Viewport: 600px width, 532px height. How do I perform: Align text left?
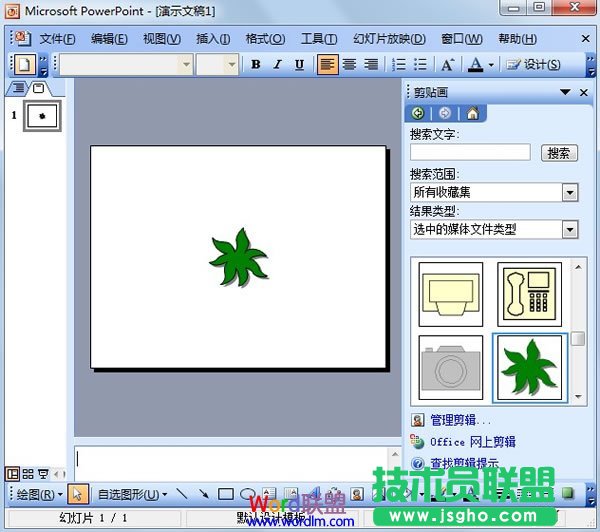tap(328, 64)
